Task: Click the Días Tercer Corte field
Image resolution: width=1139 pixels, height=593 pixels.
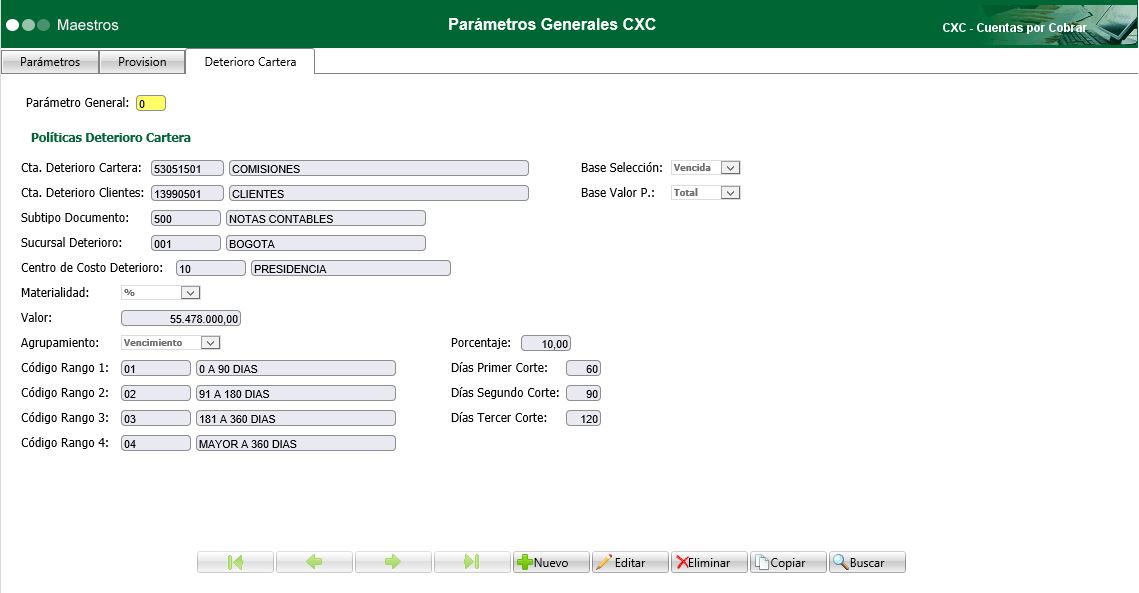Action: pos(583,418)
